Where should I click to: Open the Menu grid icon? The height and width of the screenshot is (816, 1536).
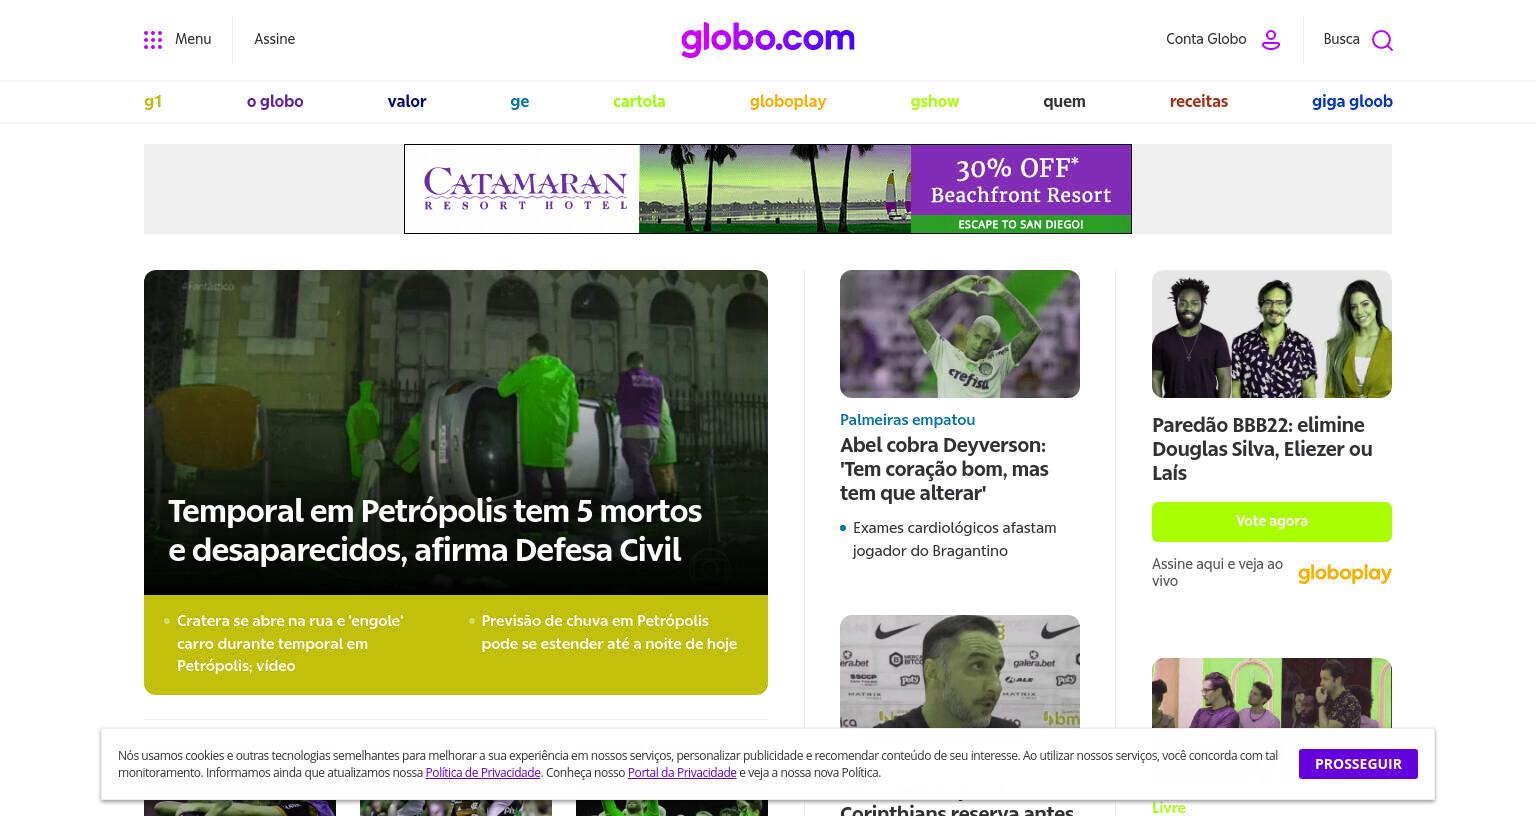(153, 40)
